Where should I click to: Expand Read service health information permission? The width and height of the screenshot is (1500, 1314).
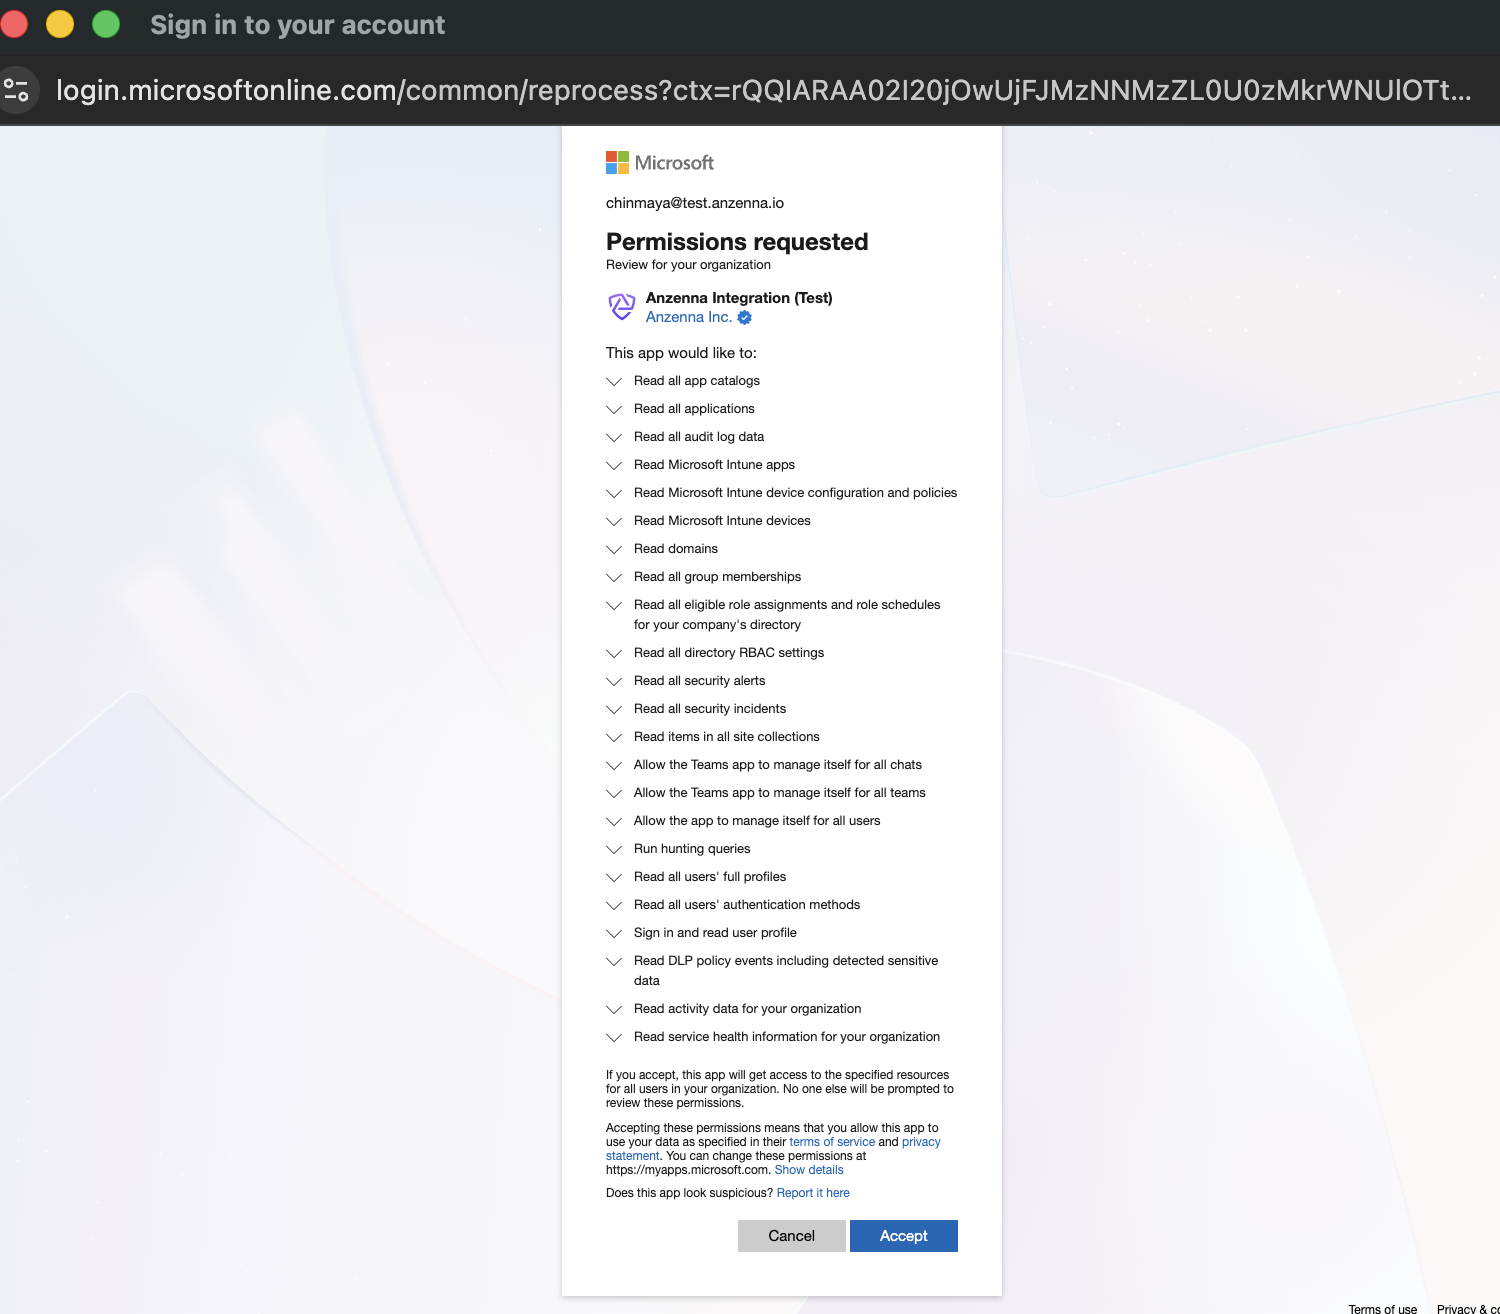coord(614,1037)
